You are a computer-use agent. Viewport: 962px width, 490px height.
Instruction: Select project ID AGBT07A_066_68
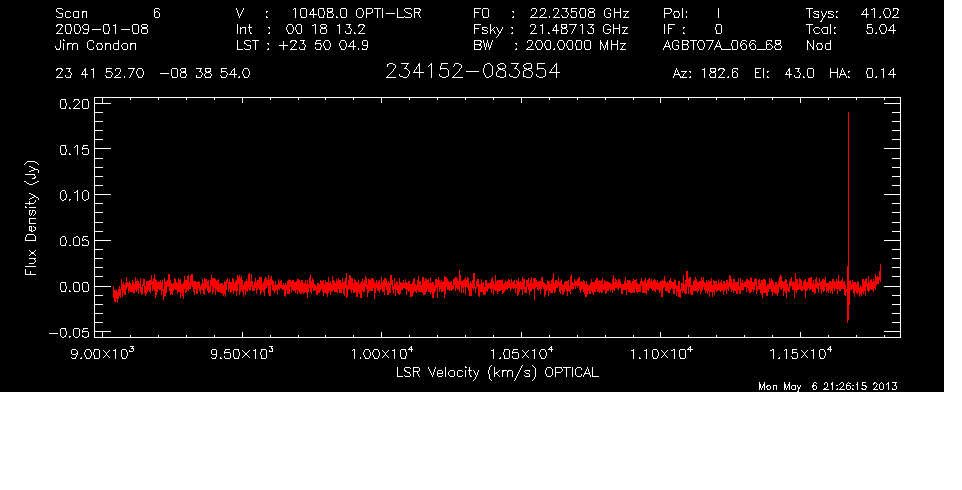(x=722, y=46)
